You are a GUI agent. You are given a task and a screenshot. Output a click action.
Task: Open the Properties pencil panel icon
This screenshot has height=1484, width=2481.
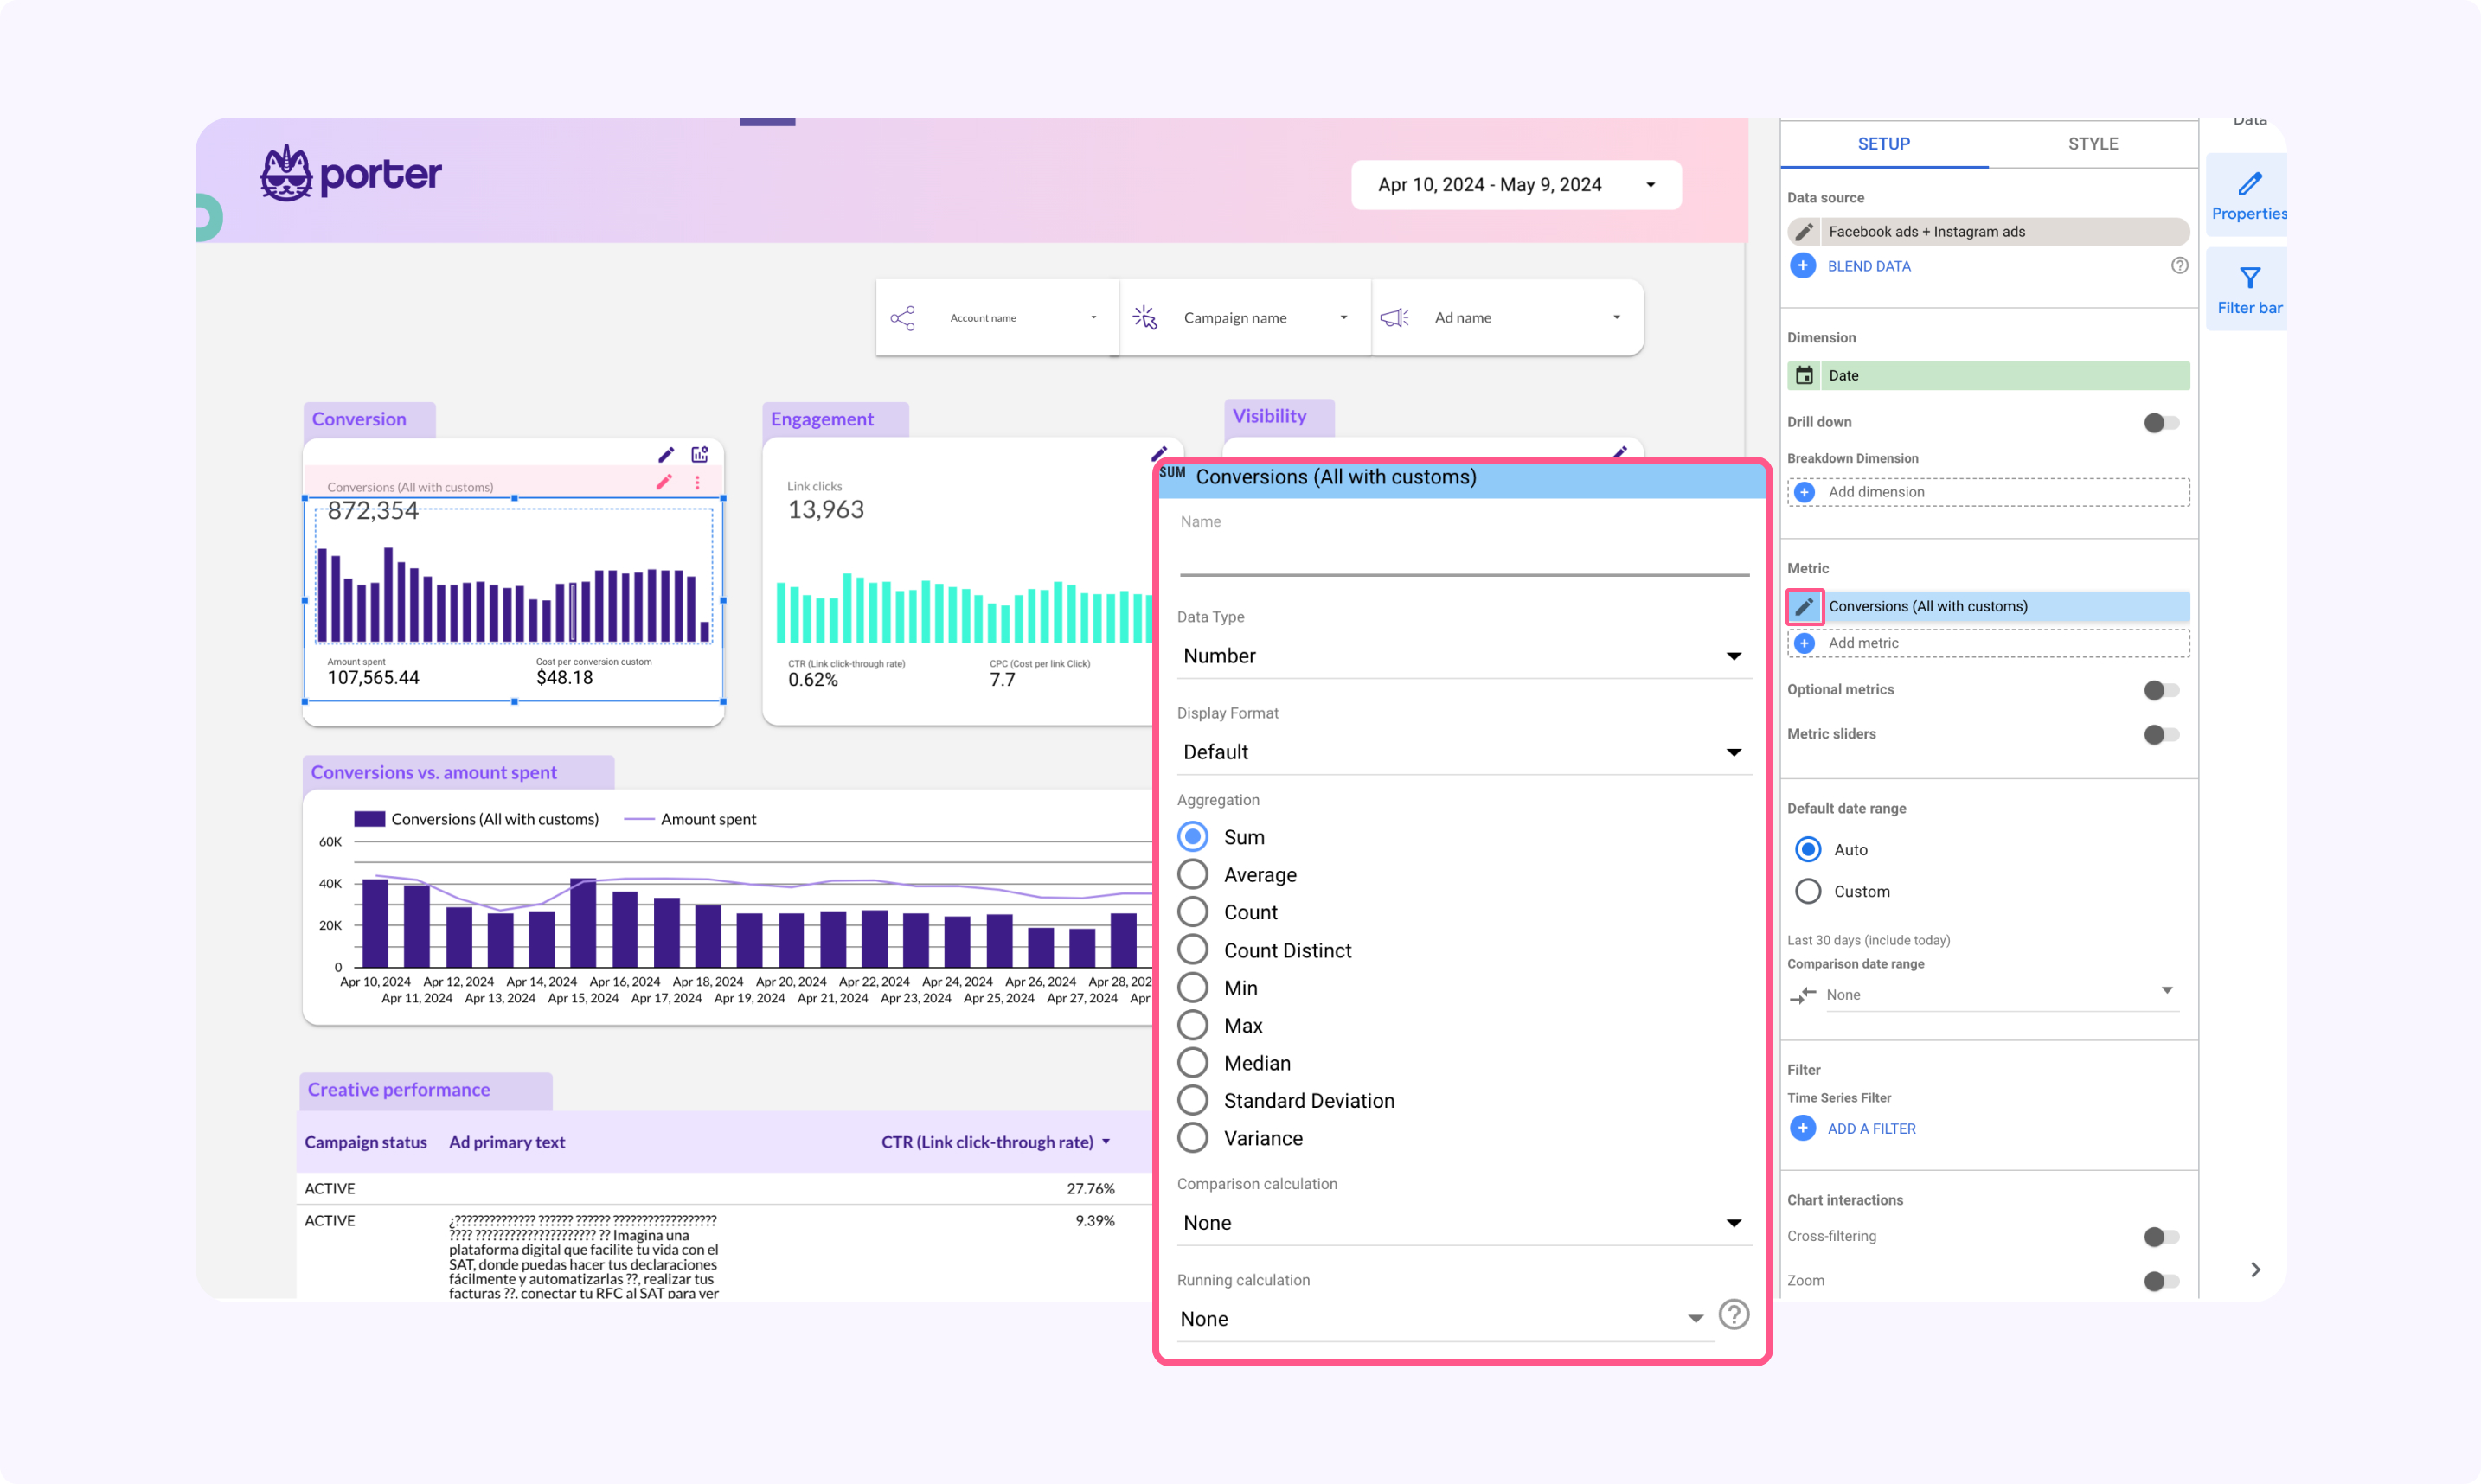(x=2249, y=184)
